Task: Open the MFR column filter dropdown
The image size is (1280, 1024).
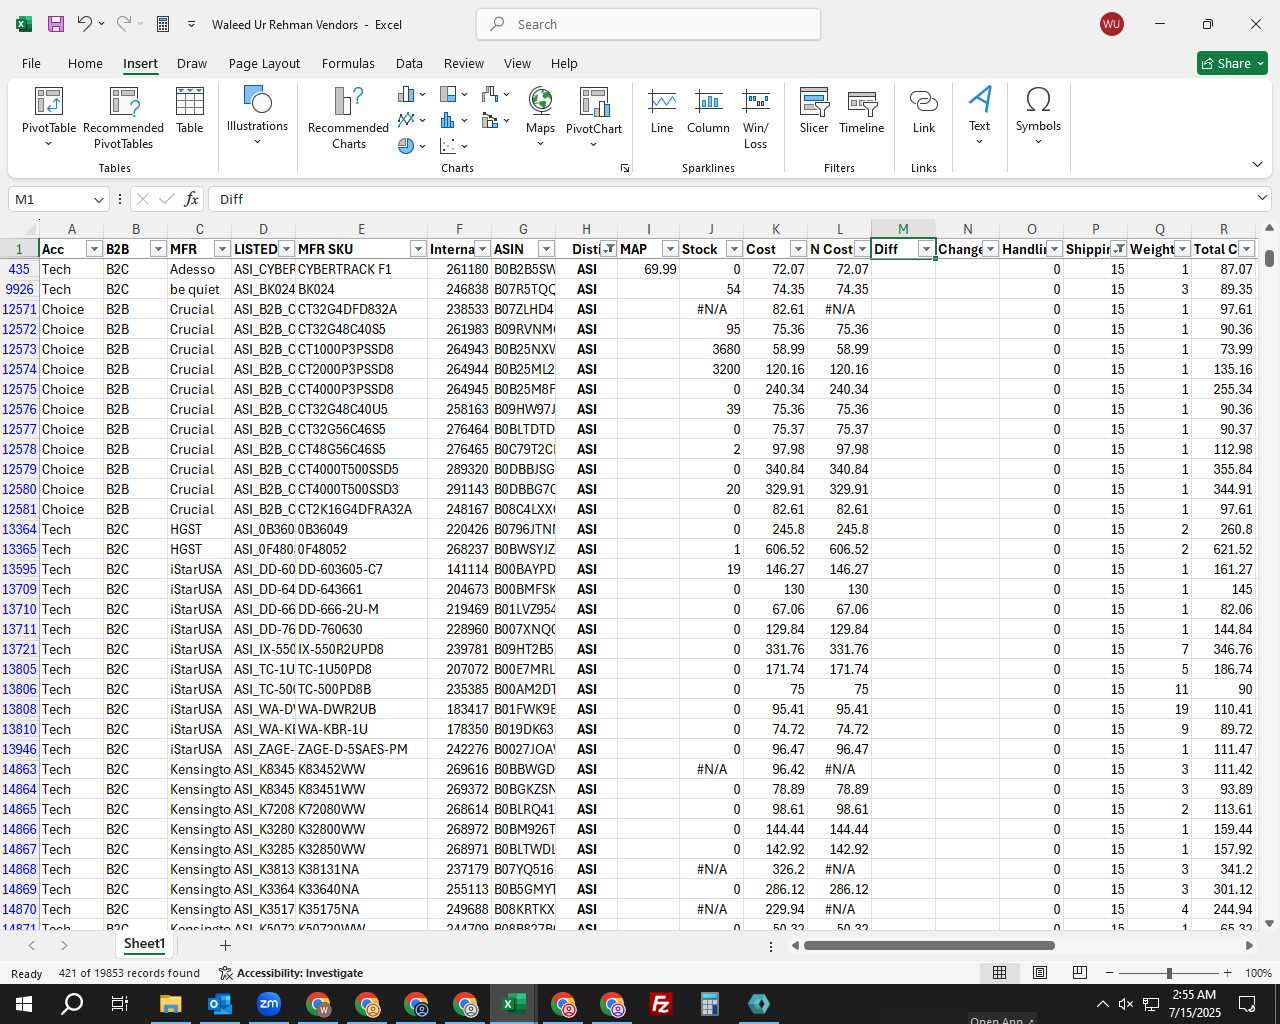Action: (222, 249)
